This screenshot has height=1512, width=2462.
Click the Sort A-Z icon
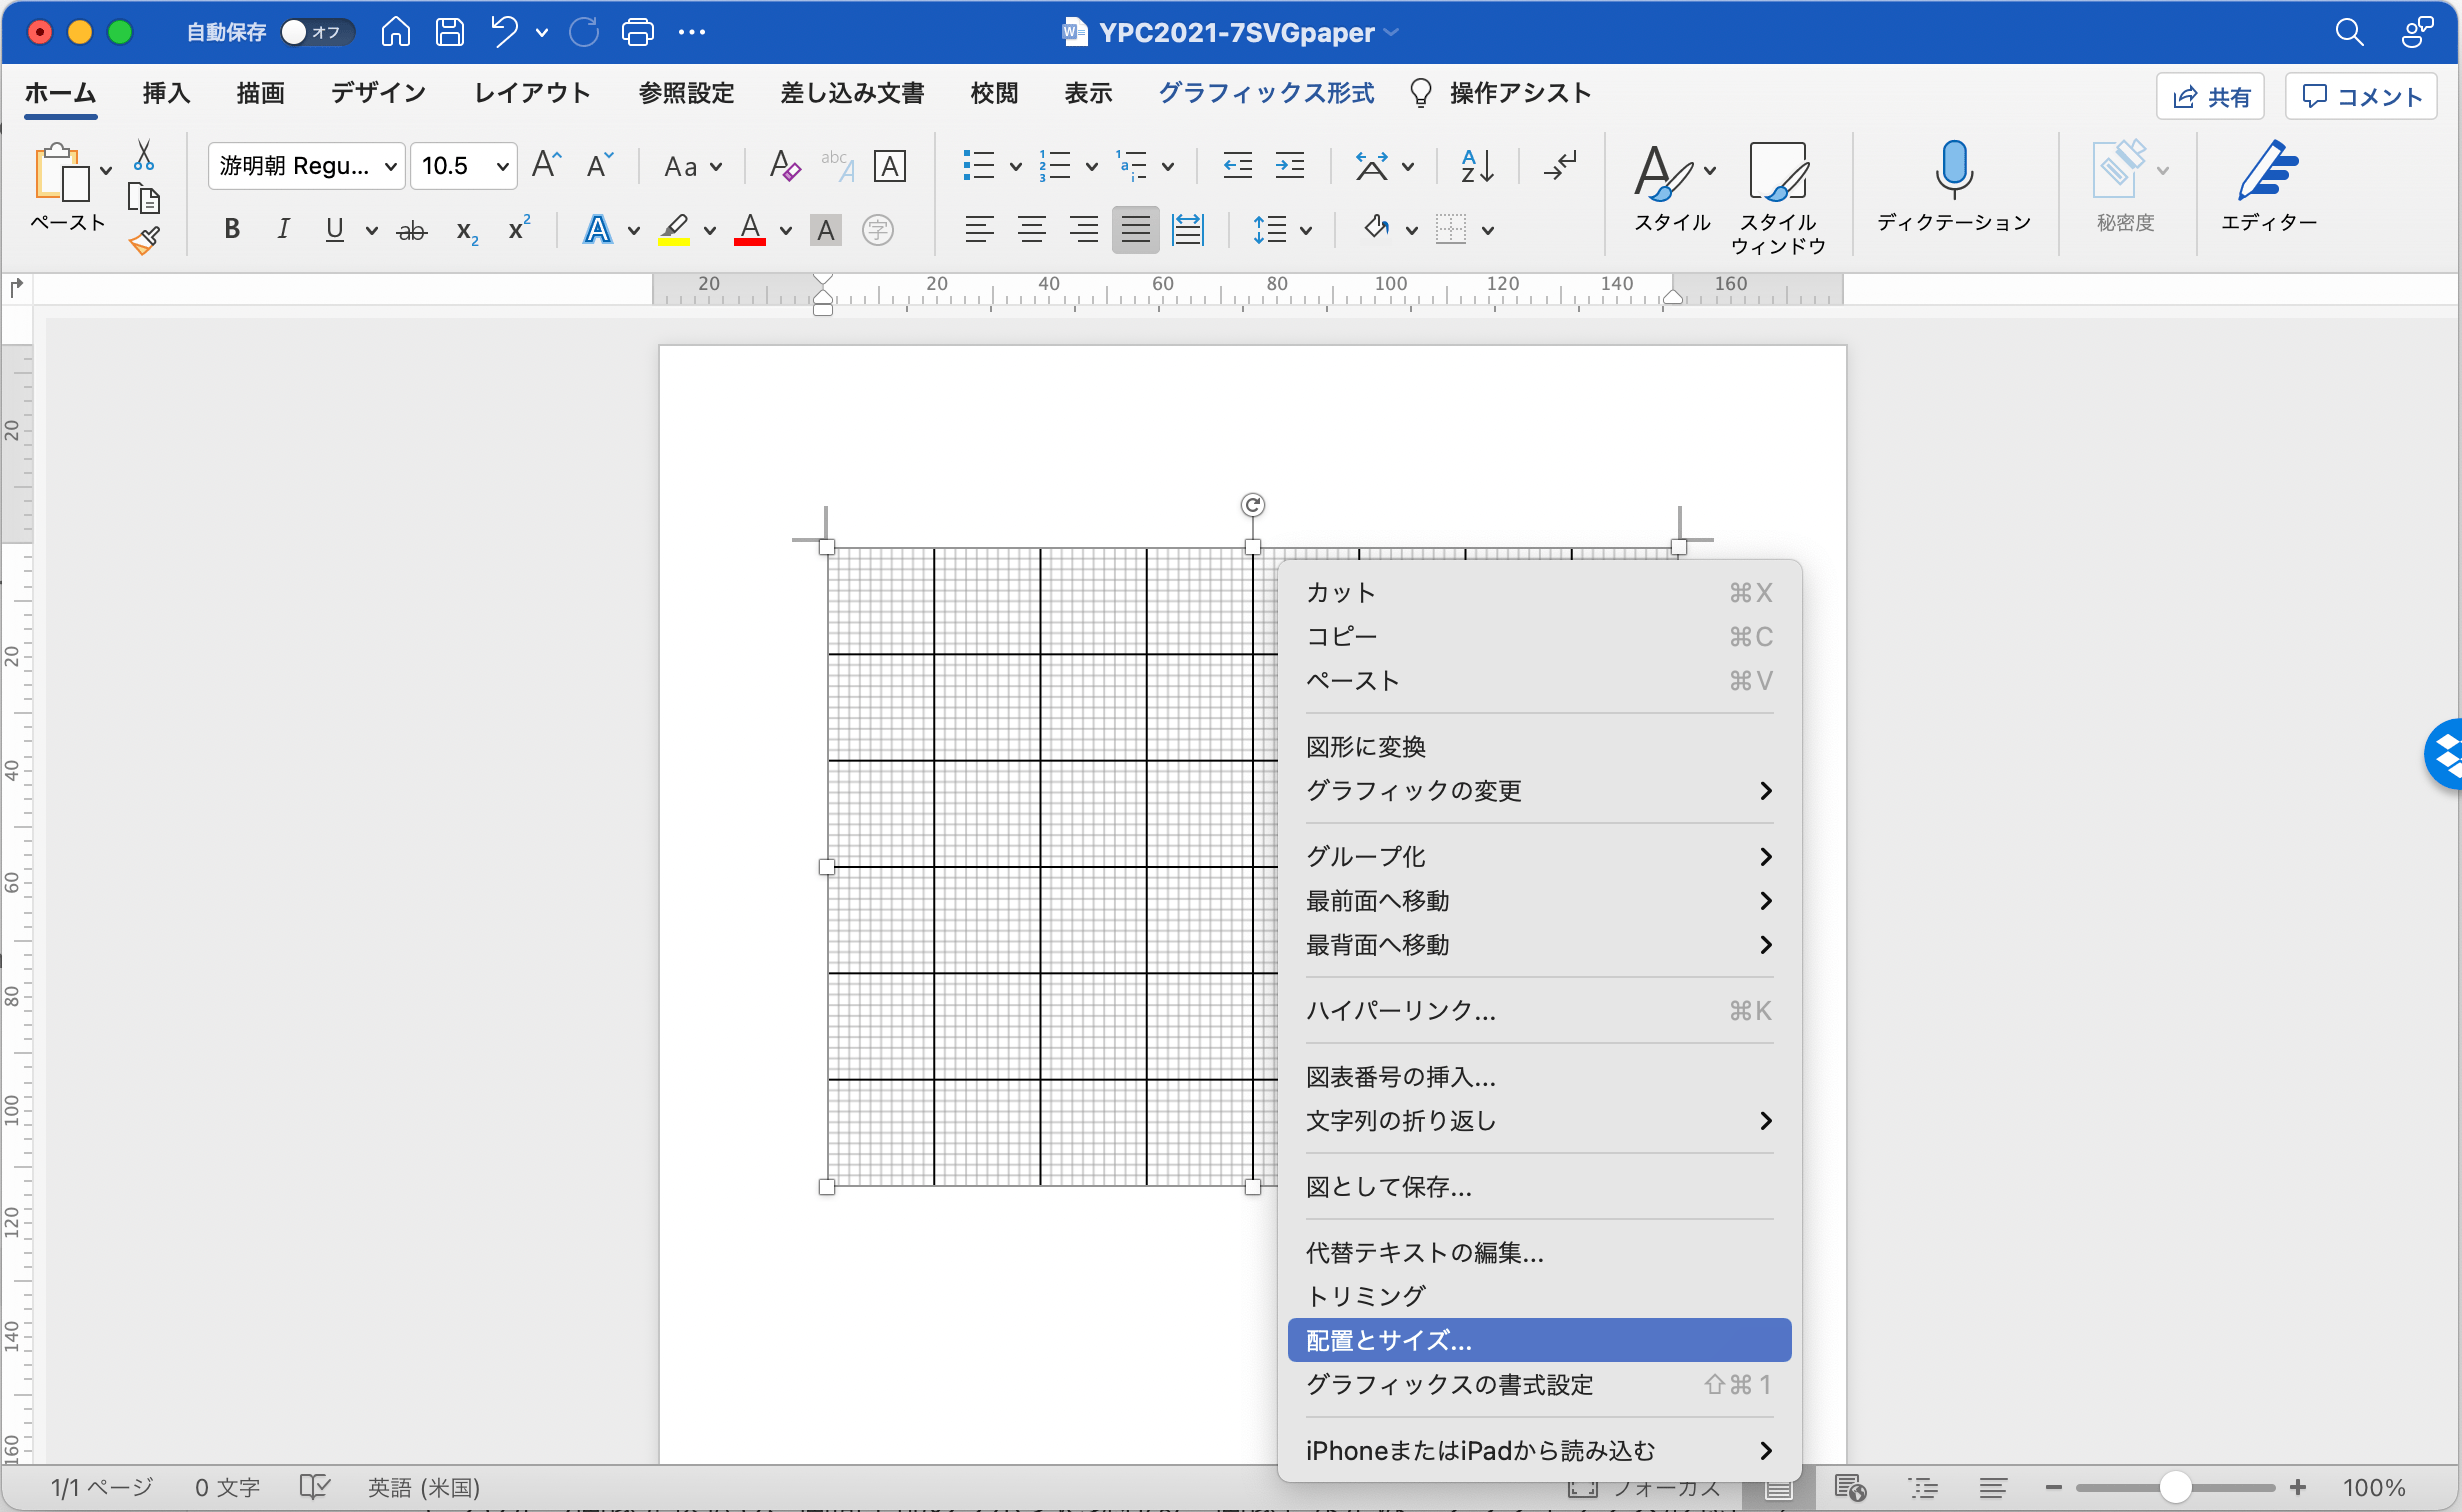pos(1476,166)
